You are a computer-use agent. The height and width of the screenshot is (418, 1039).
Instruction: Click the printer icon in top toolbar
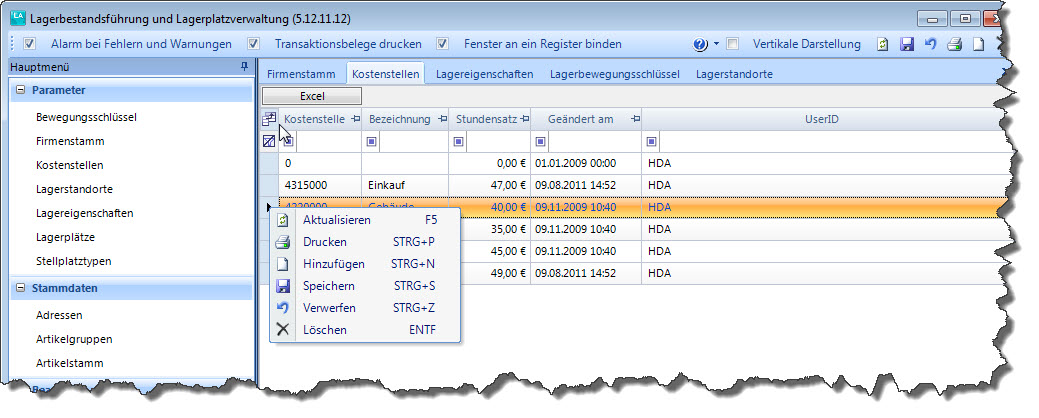[x=955, y=44]
